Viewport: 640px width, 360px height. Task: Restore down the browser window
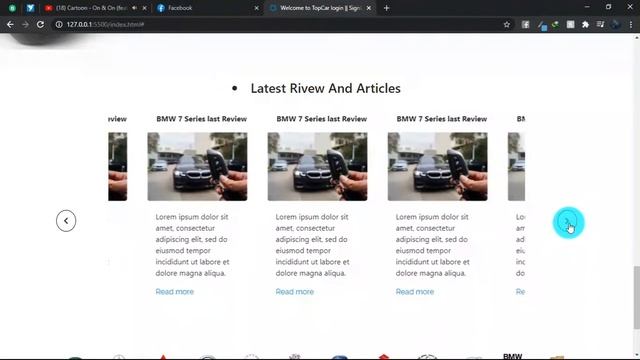click(x=608, y=7)
